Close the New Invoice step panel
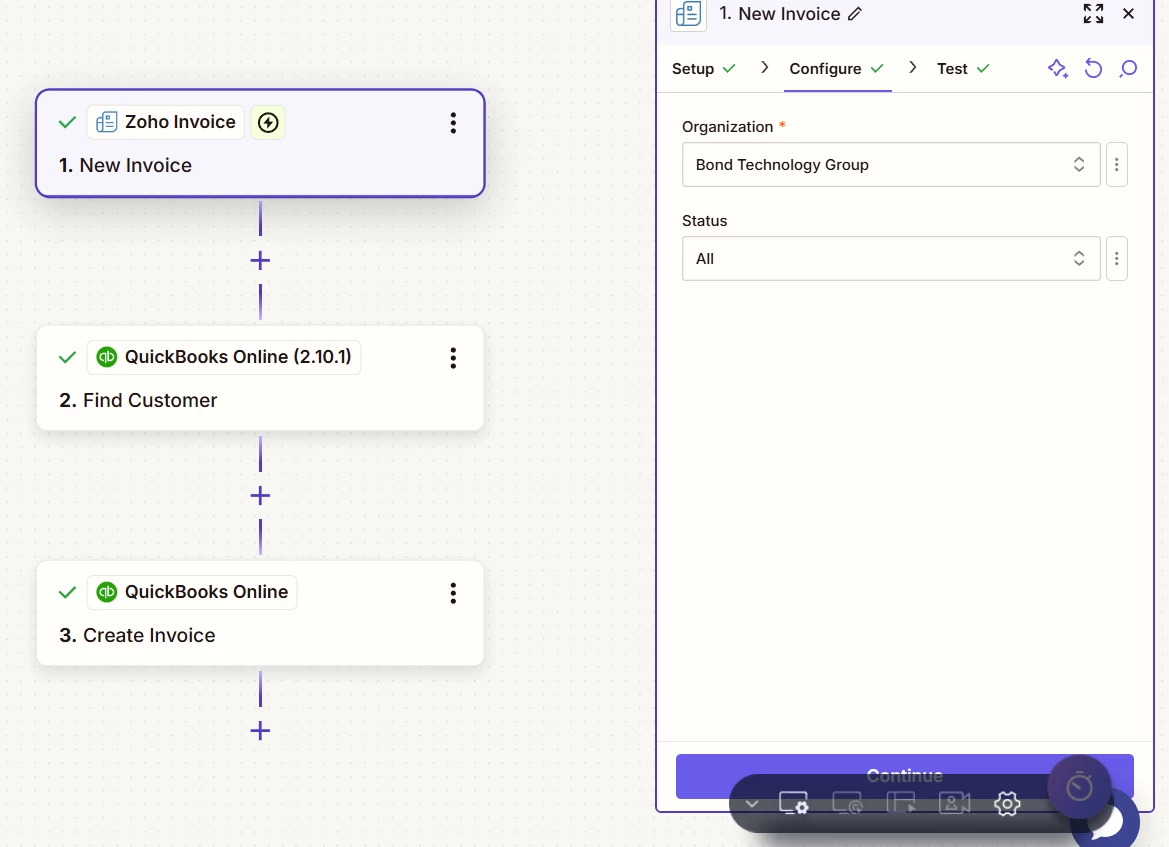 pos(1128,13)
